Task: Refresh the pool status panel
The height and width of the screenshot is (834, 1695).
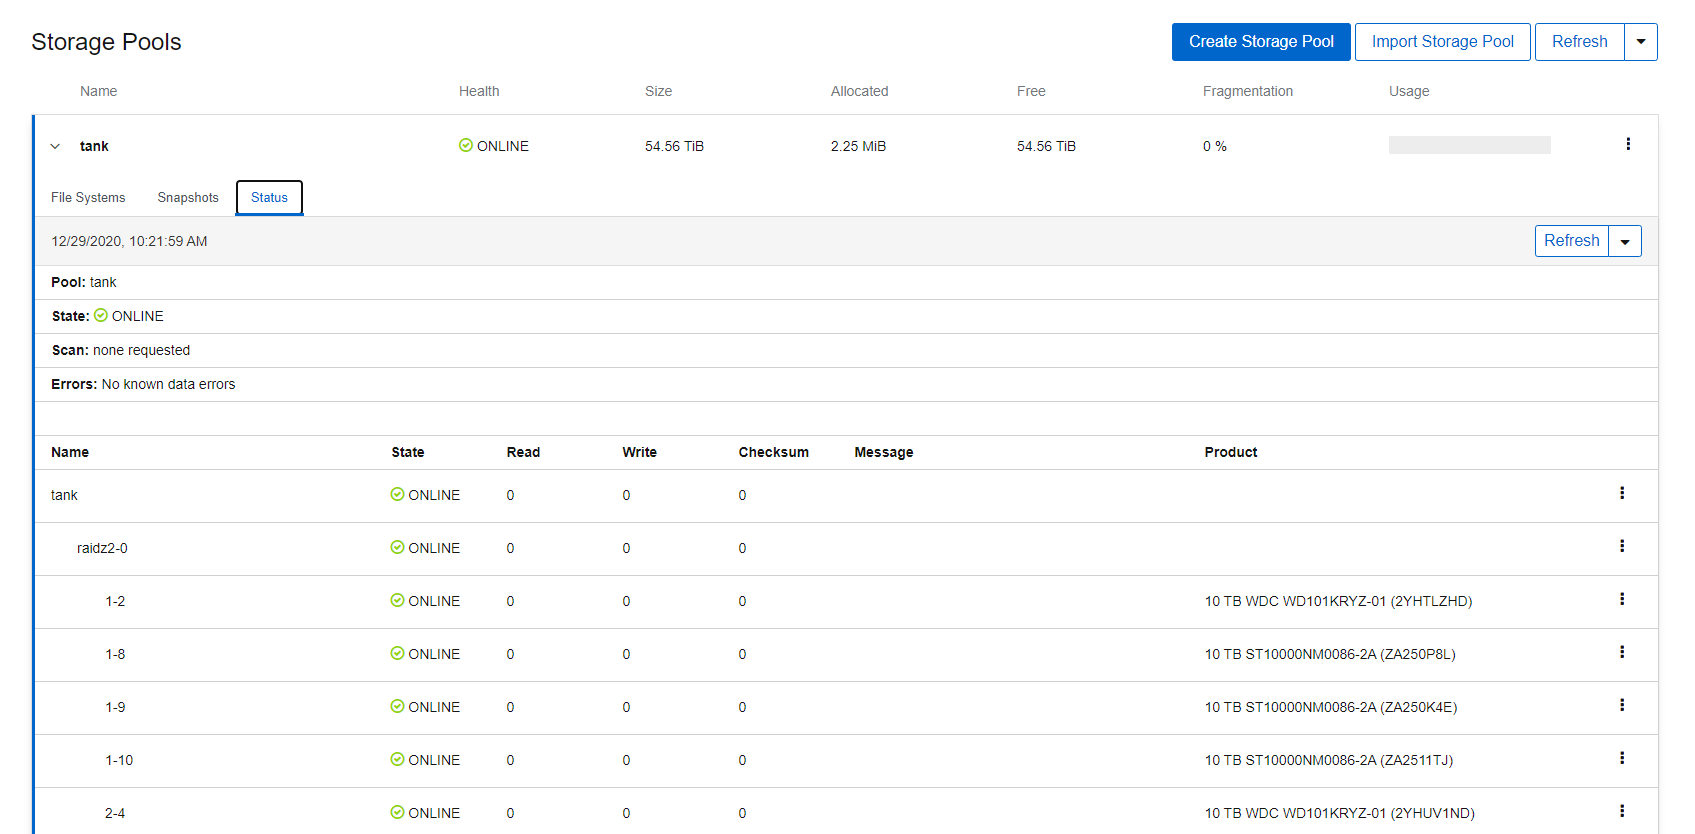Action: point(1571,241)
